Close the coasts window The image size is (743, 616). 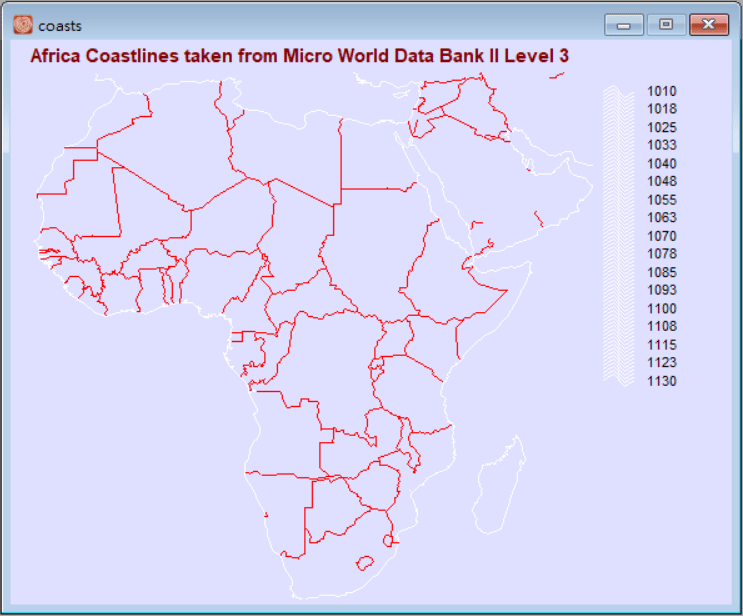point(708,25)
